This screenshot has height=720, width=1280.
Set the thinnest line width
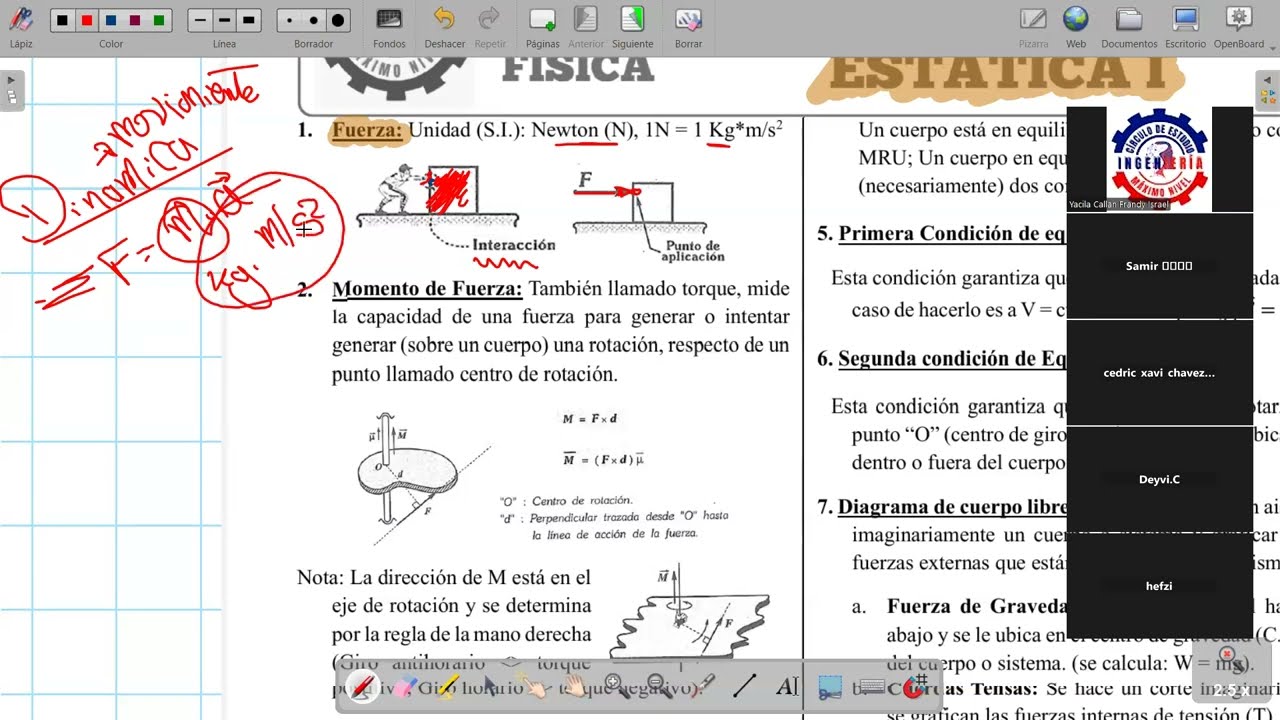pos(201,20)
